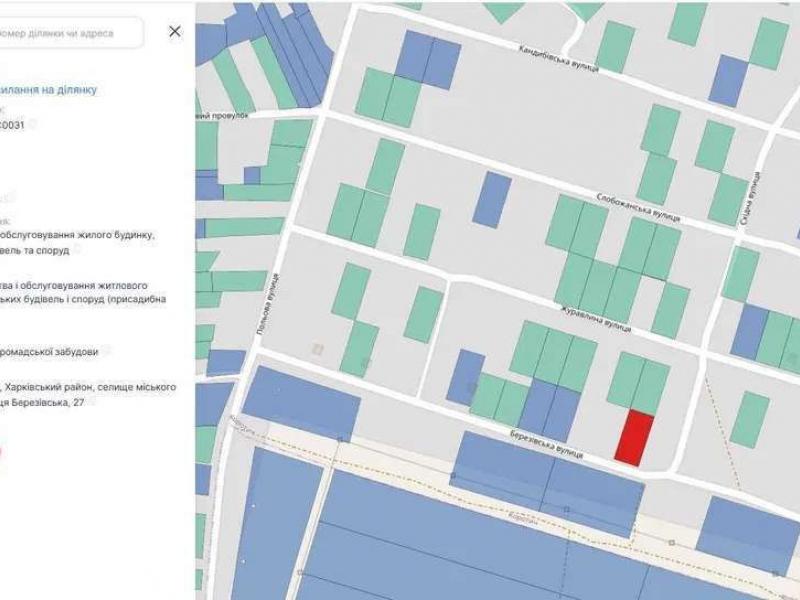This screenshot has width=800, height=600.
Task: Click the small orange square marker near Польова вулиця
Action: 318,349
